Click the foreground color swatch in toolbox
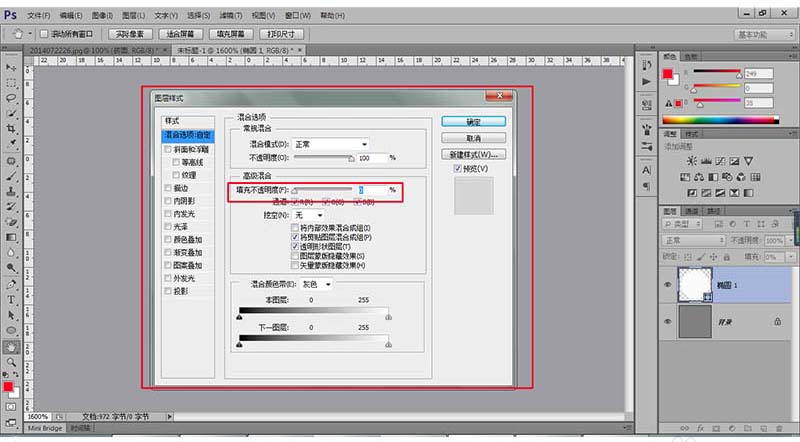Image resolution: width=800 pixels, height=442 pixels. click(8, 387)
